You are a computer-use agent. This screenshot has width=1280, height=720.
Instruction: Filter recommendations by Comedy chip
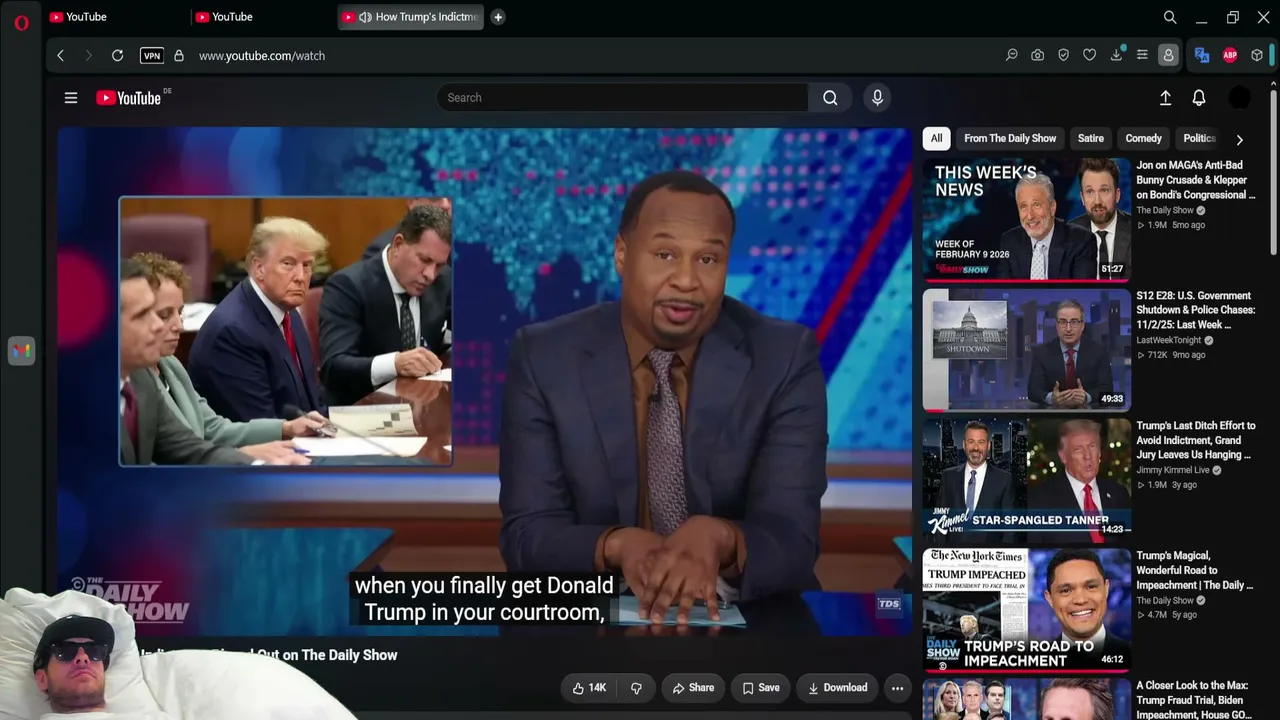pyautogui.click(x=1144, y=139)
